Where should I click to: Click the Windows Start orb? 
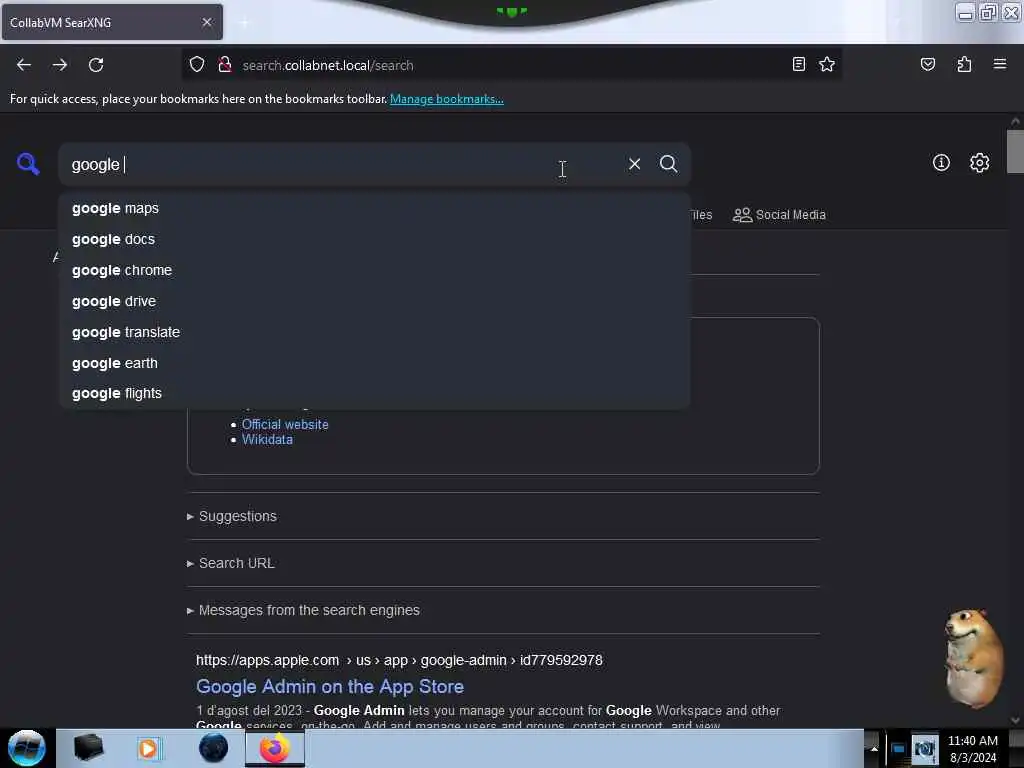click(27, 748)
